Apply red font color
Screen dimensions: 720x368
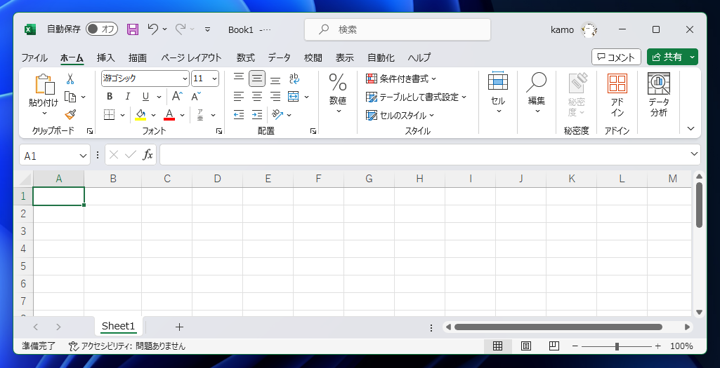[169, 115]
